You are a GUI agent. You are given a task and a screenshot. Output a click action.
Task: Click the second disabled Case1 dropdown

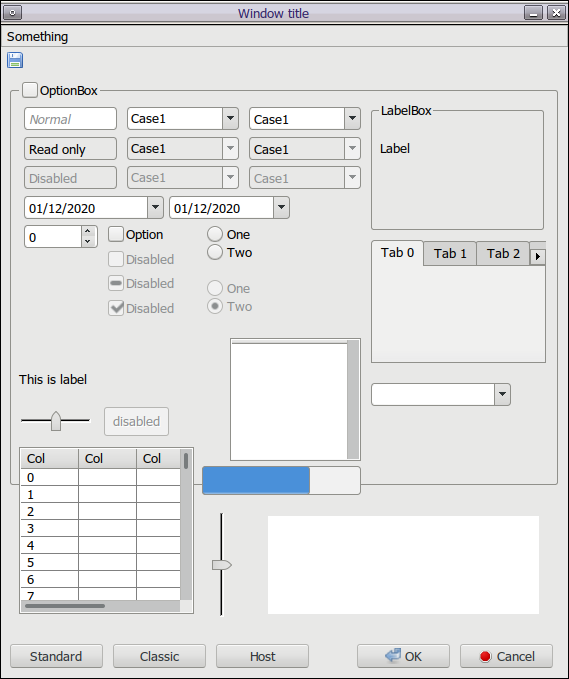tap(305, 178)
